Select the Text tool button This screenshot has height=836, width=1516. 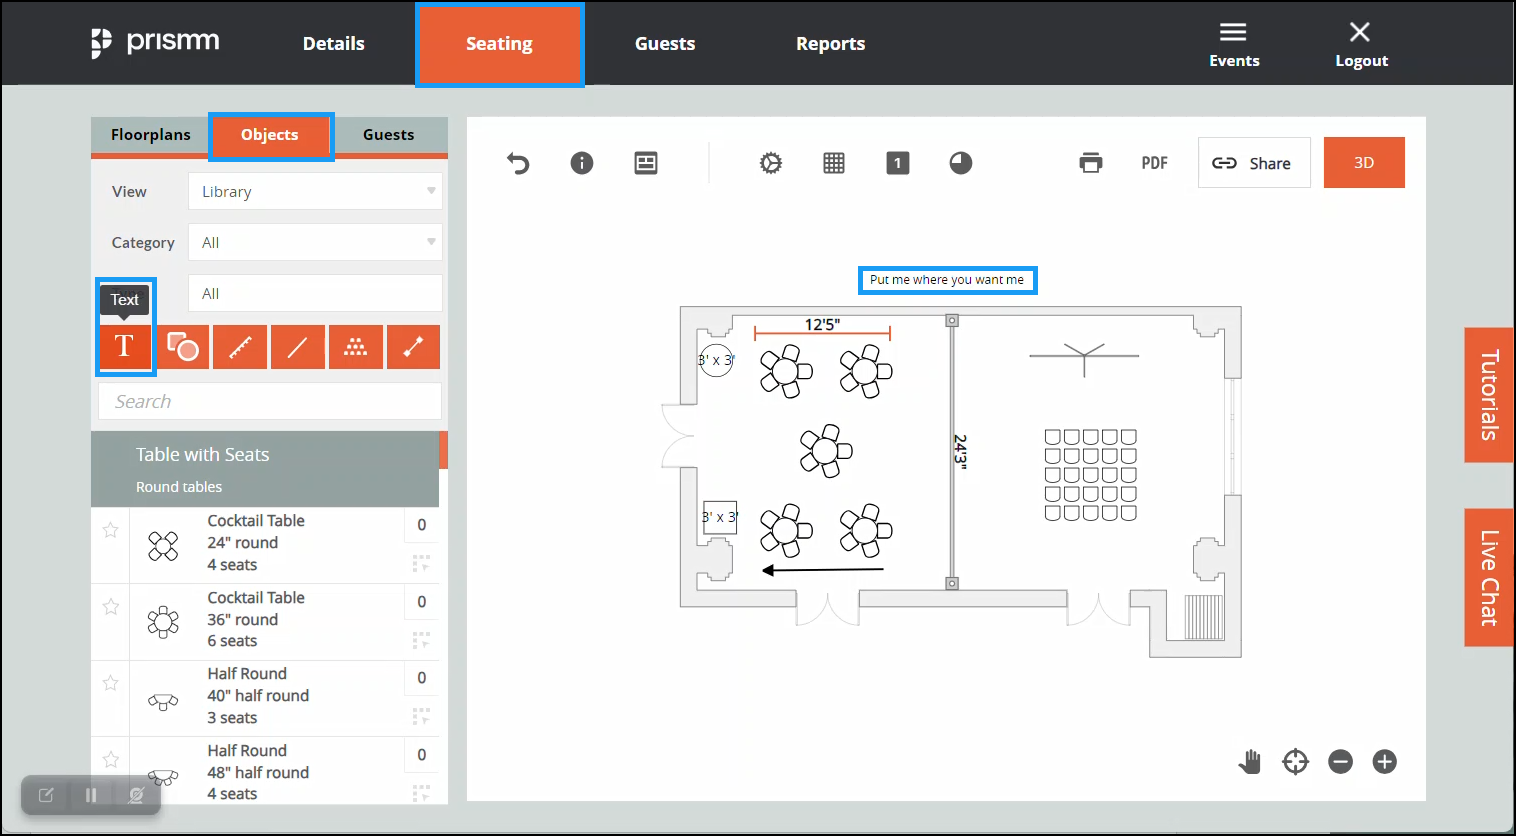click(x=125, y=346)
